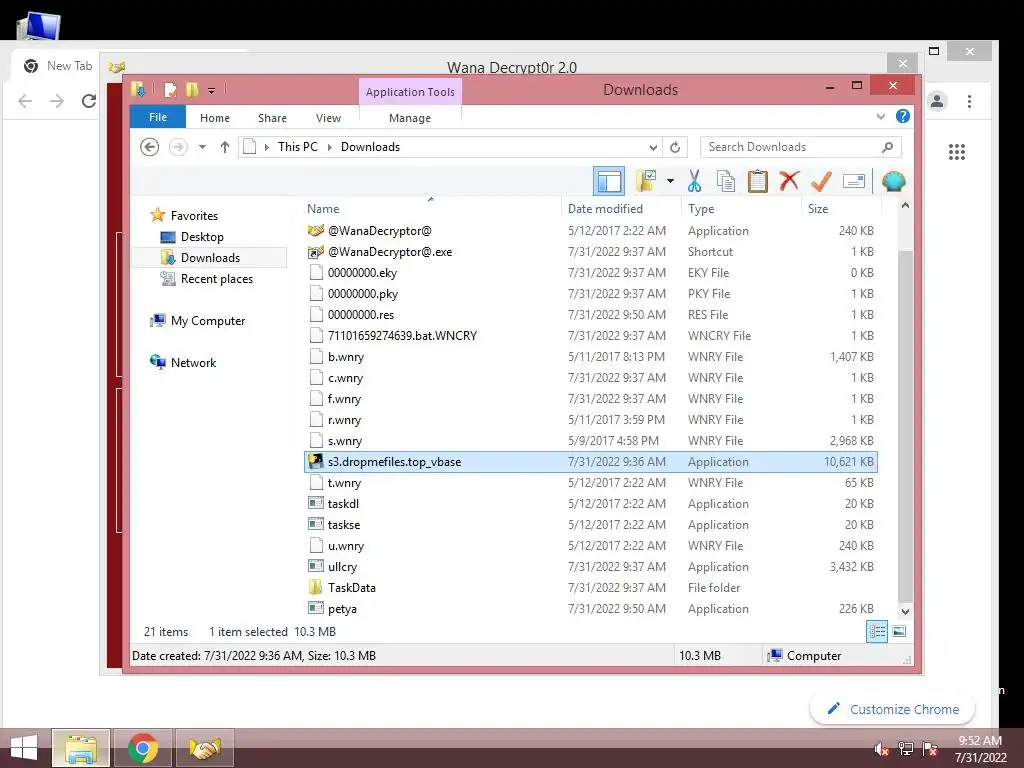This screenshot has width=1024, height=768.
Task: Paste using the clipboard icon
Action: [758, 181]
